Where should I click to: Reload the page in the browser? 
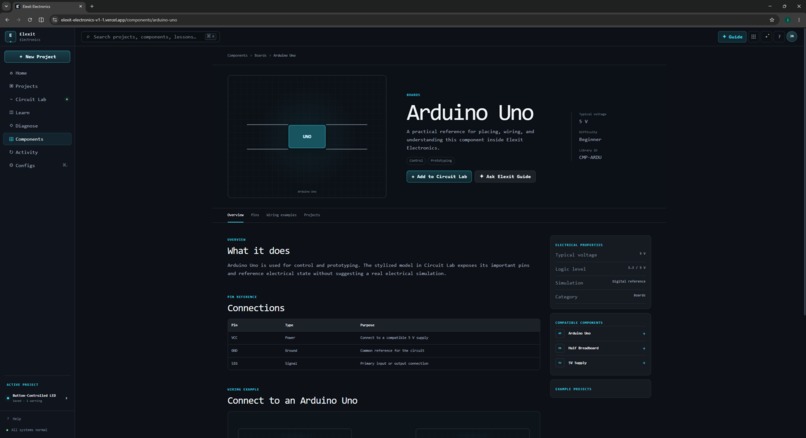point(30,20)
